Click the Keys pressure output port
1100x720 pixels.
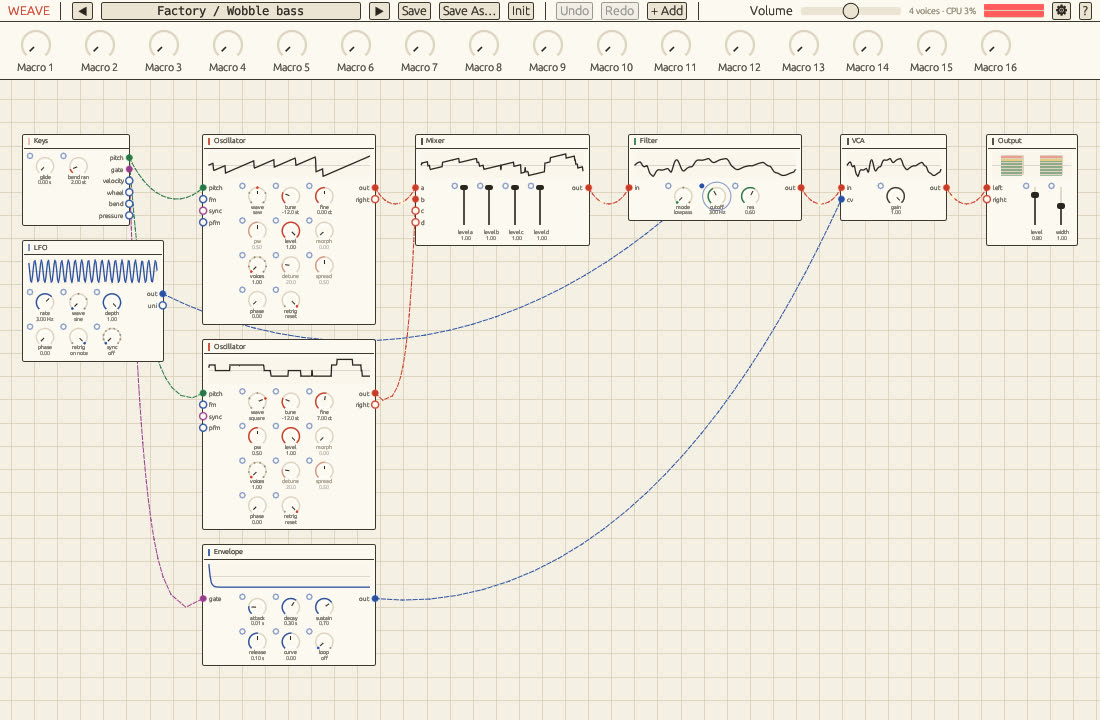(129, 215)
